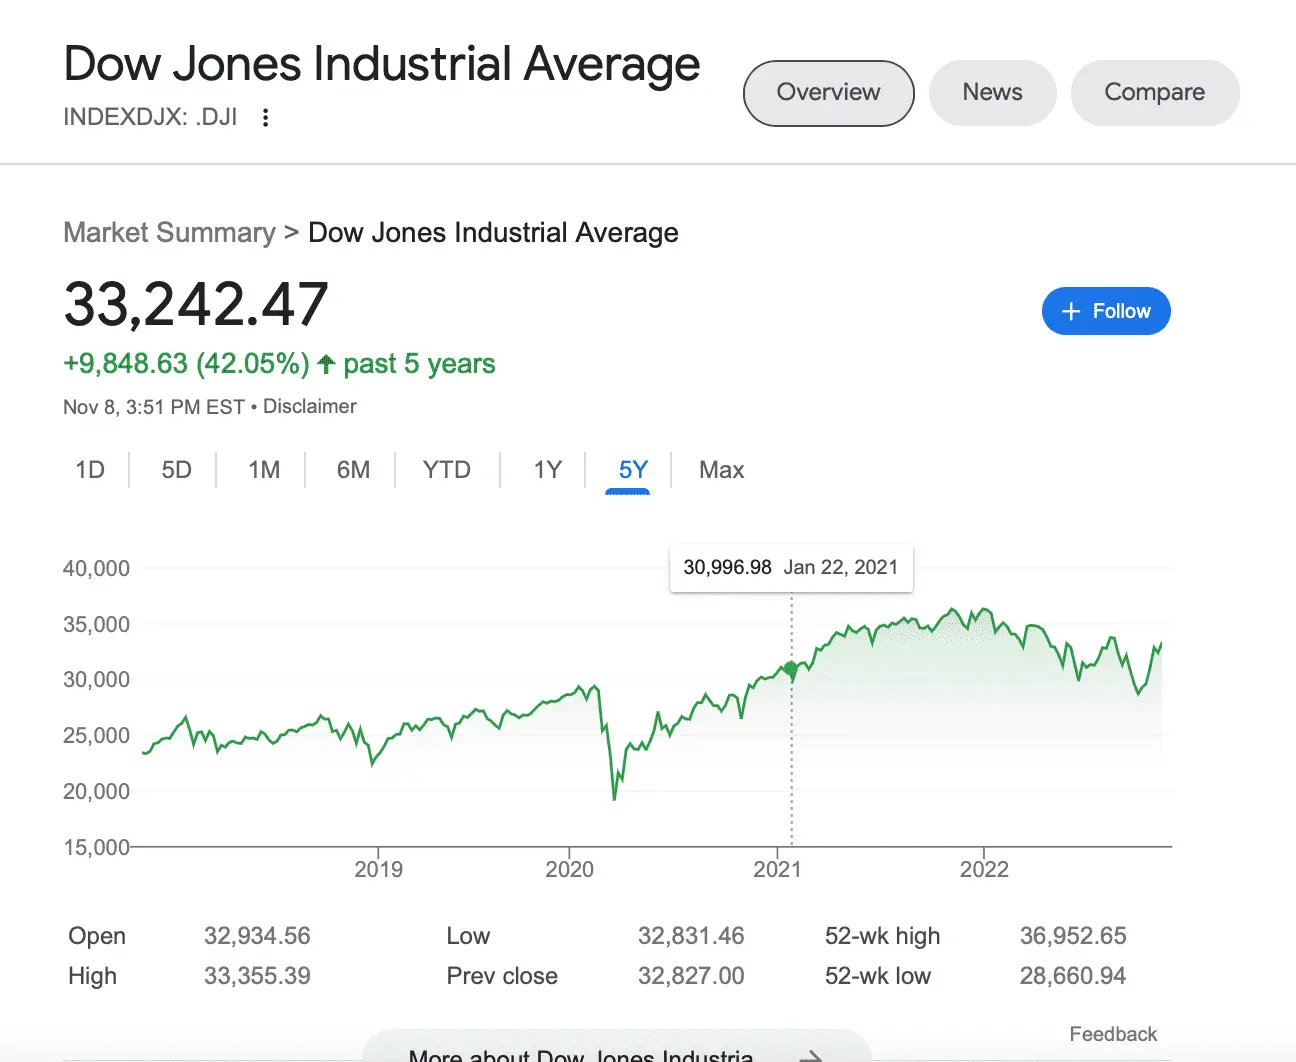Open the Disclaimer link
Screen dimensions: 1296x1062
310,407
